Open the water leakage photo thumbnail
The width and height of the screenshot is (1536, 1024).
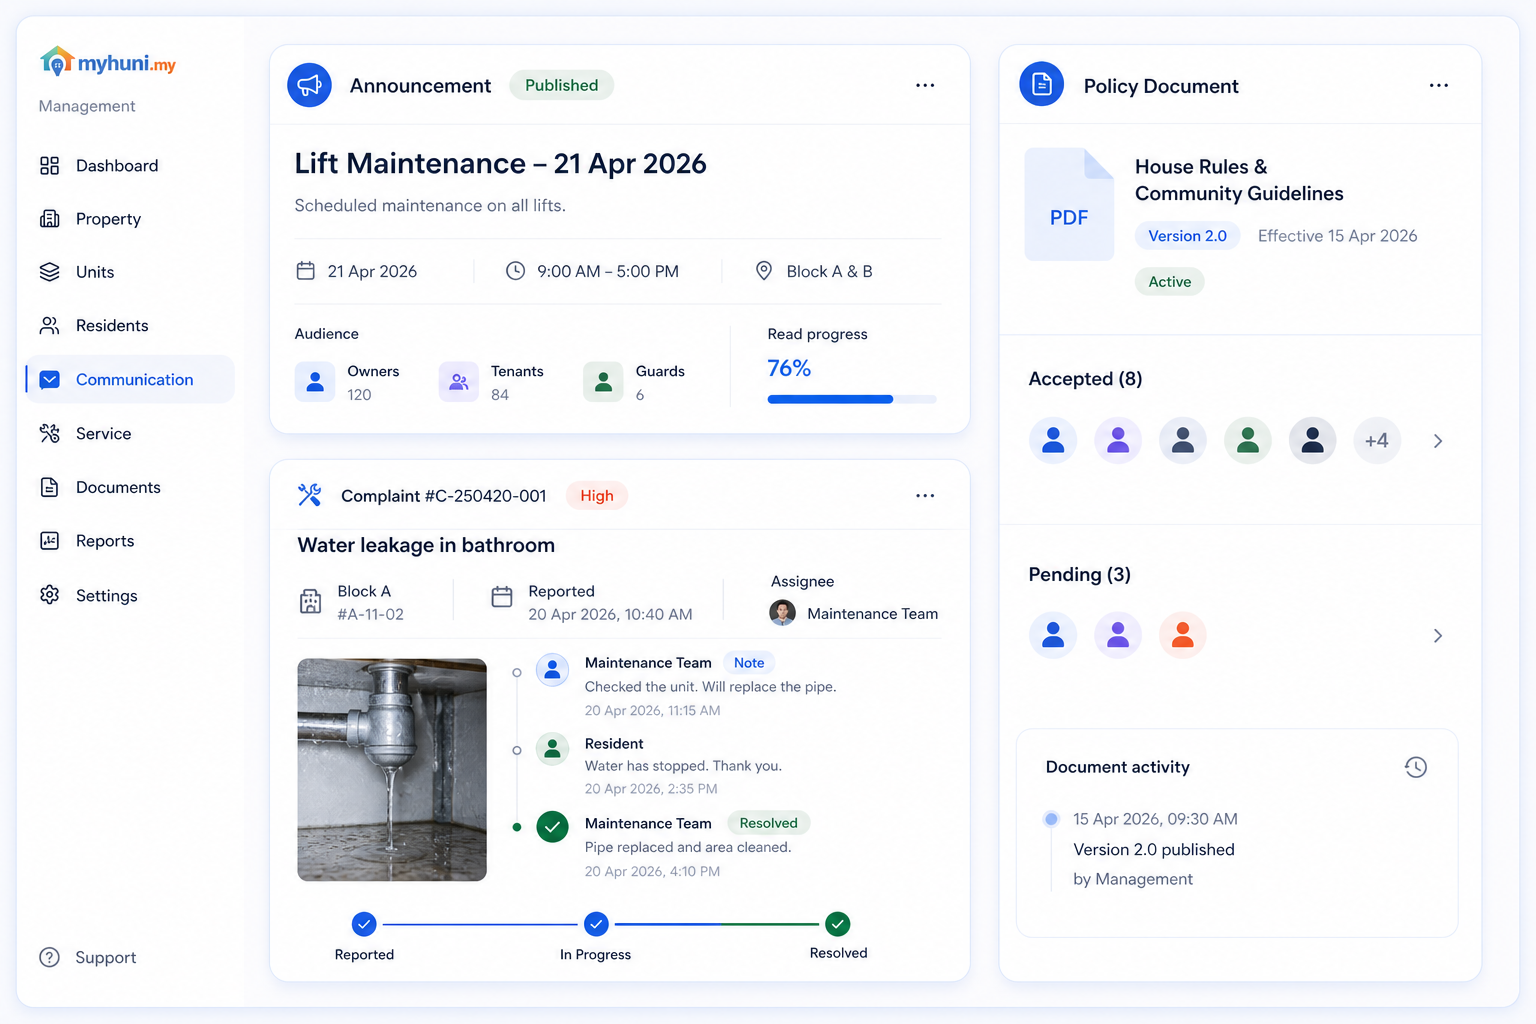click(x=392, y=769)
